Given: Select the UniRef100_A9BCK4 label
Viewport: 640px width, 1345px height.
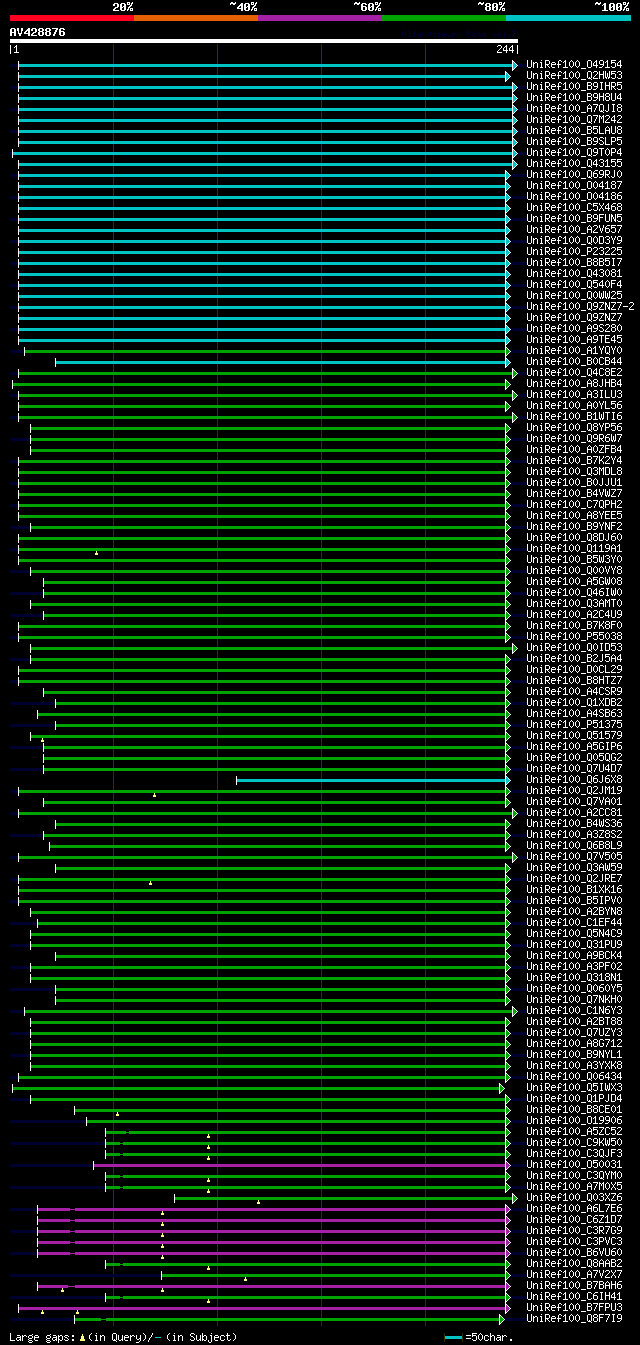Looking at the screenshot, I should (574, 956).
